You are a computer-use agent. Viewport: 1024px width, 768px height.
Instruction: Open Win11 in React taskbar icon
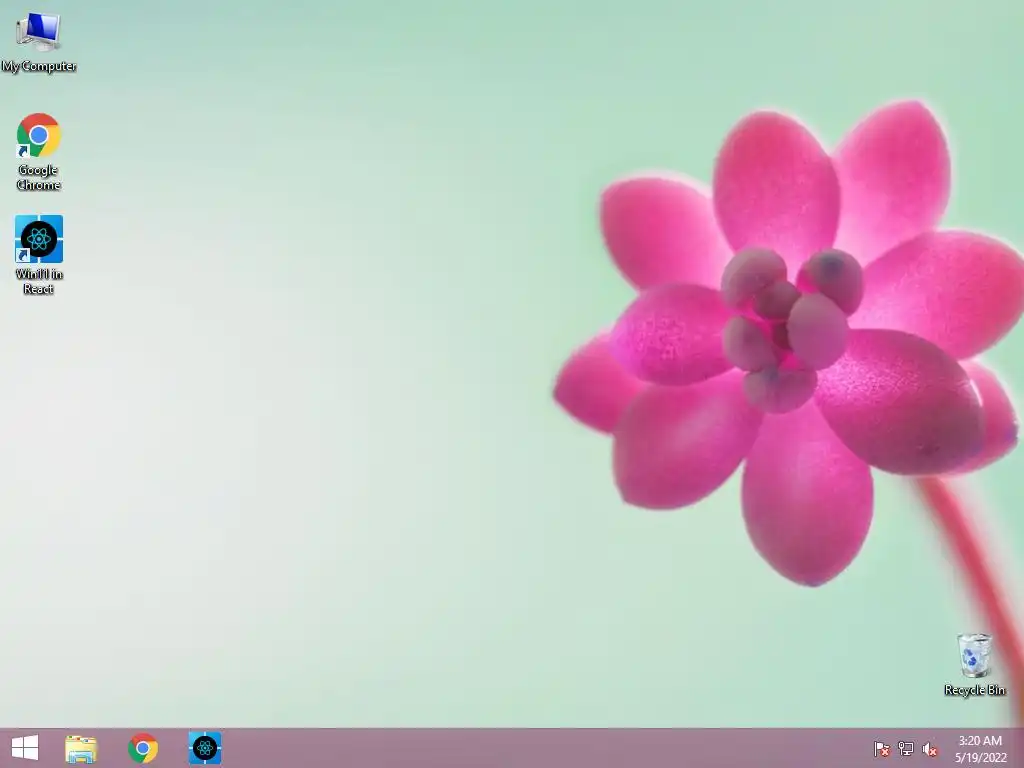coord(205,748)
